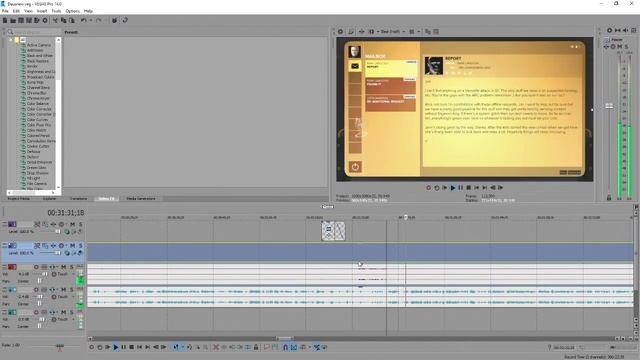640x360 pixels.
Task: Select the Envelope edit tool in timeline toolbar
Action: (189, 347)
